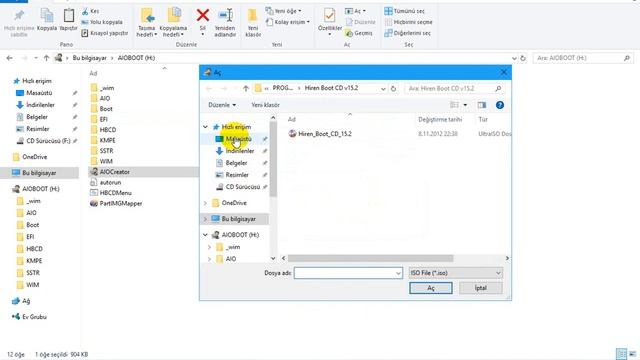Image resolution: width=640 pixels, height=360 pixels.
Task: Sort by Değiştirme tarihi column
Action: (x=440, y=120)
